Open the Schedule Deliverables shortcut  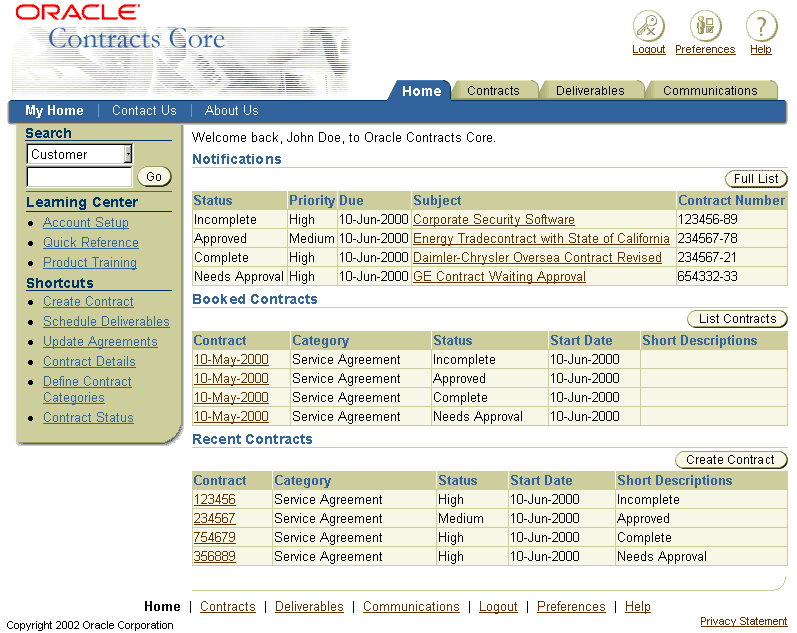106,321
